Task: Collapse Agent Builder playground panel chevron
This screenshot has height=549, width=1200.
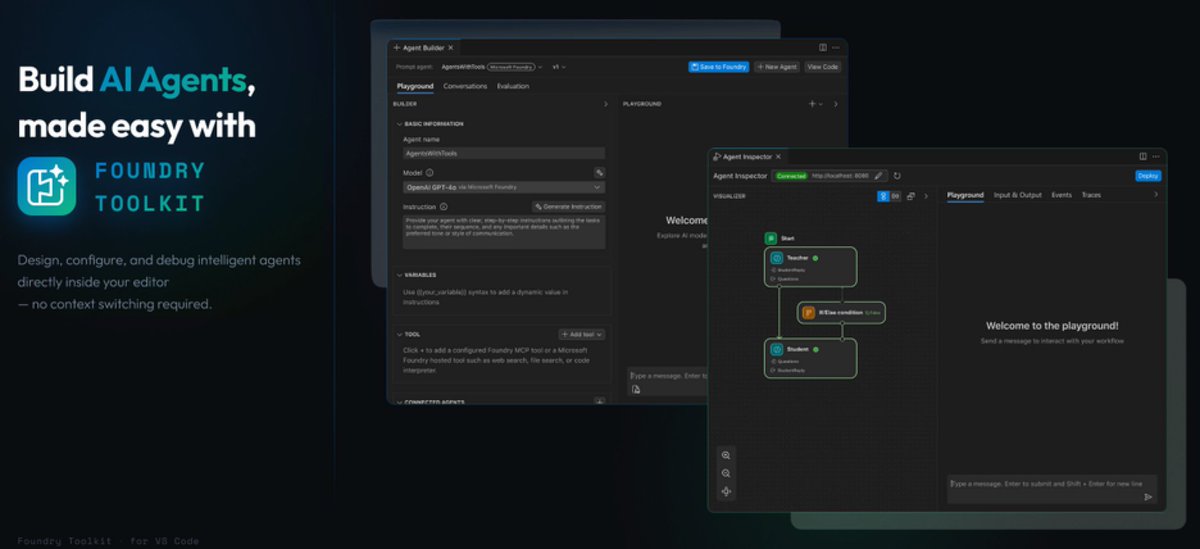Action: click(x=836, y=104)
